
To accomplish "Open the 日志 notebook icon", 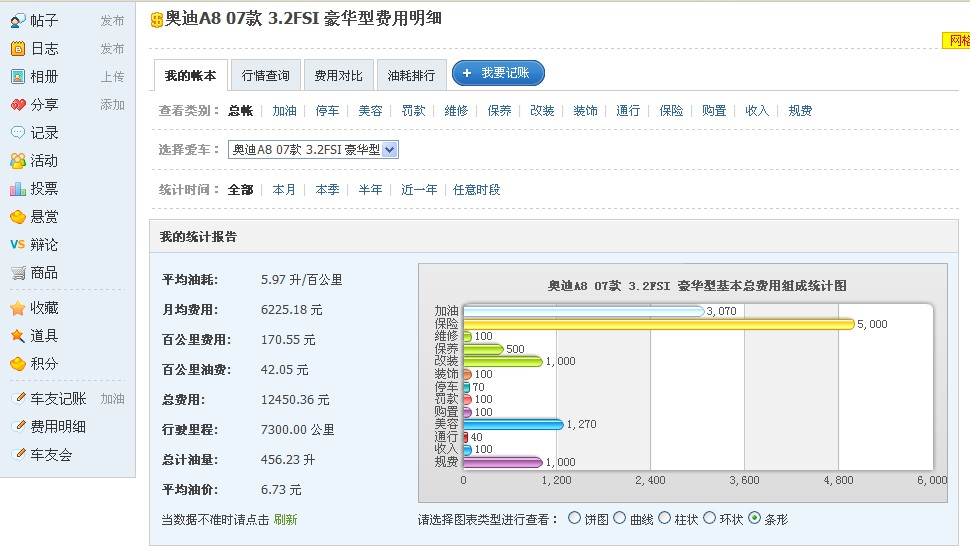I will click(18, 48).
